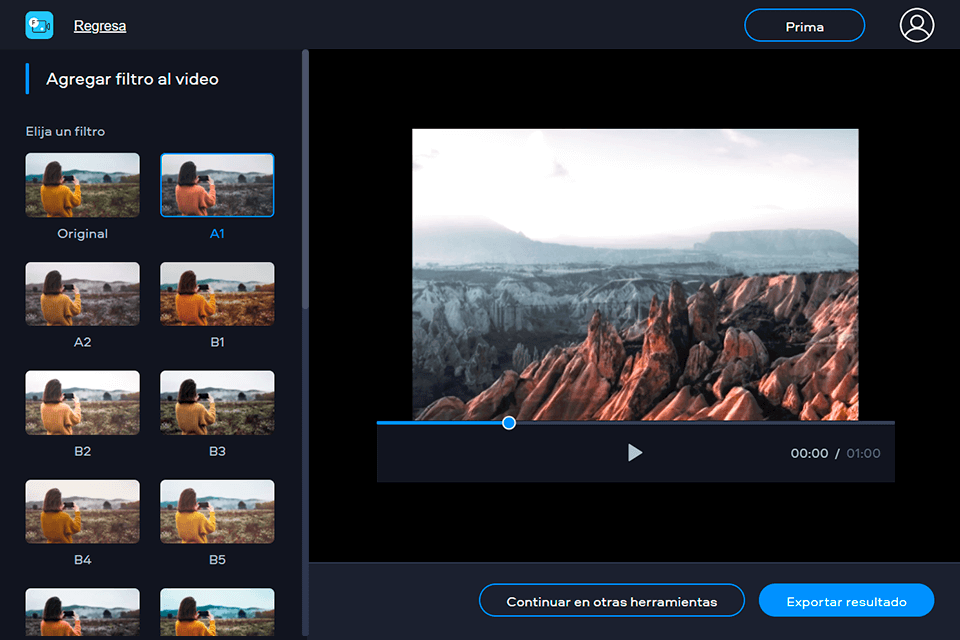Image resolution: width=960 pixels, height=640 pixels.
Task: Open the user profile account icon
Action: (916, 25)
